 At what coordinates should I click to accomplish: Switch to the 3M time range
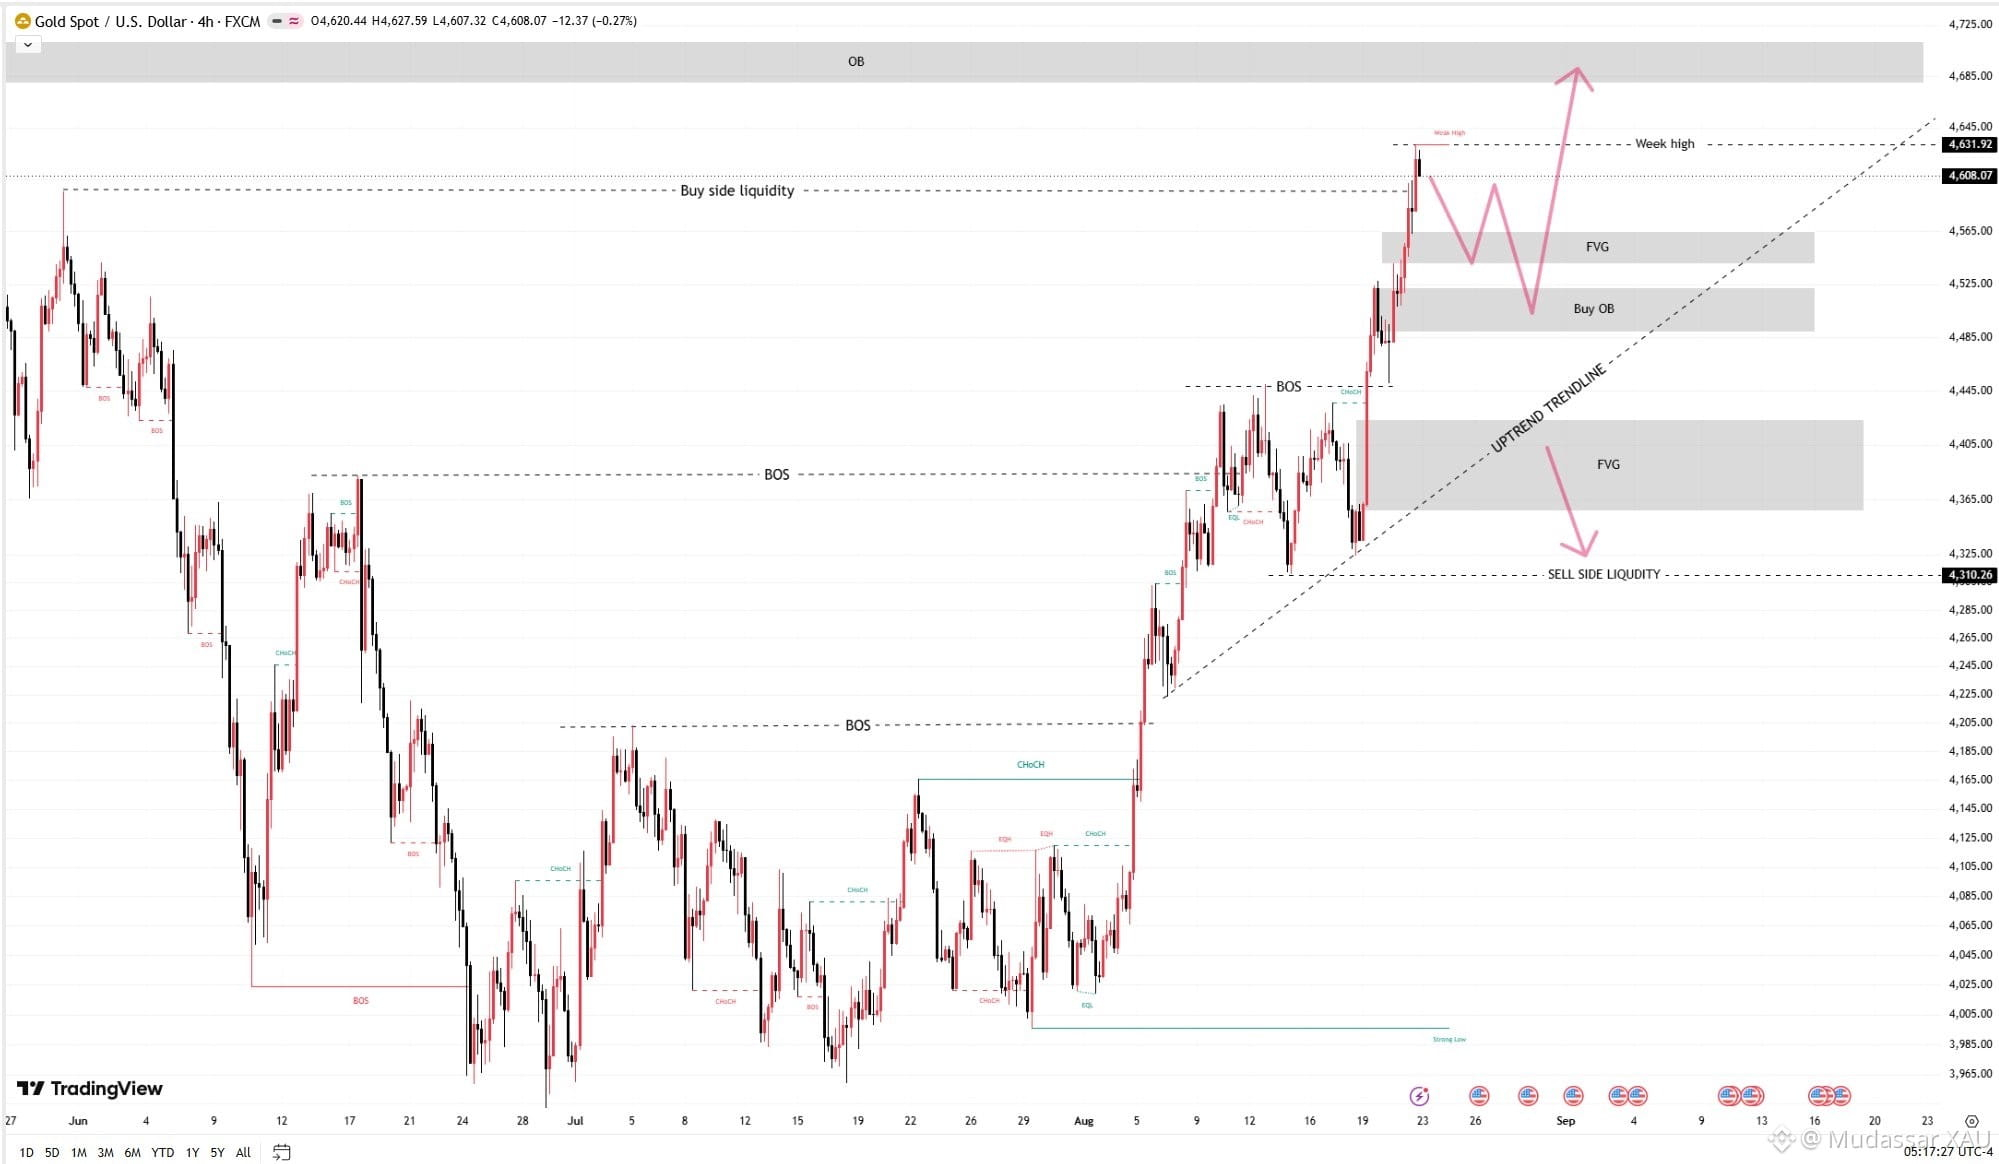(105, 1152)
